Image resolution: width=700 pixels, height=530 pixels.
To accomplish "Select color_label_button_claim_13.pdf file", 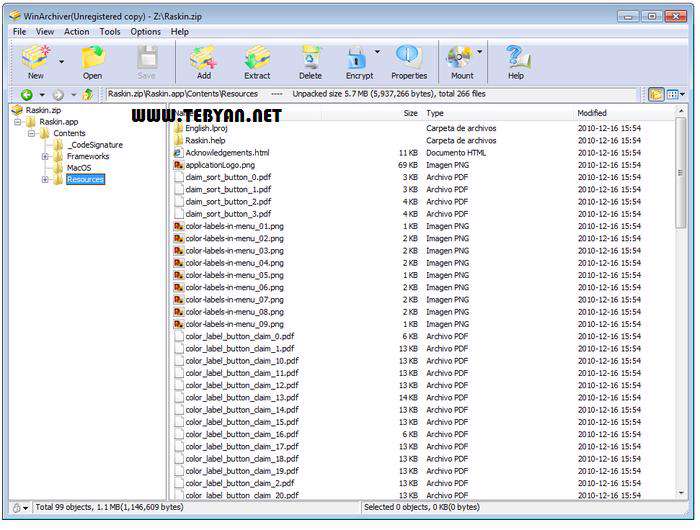I will click(x=424, y=397).
